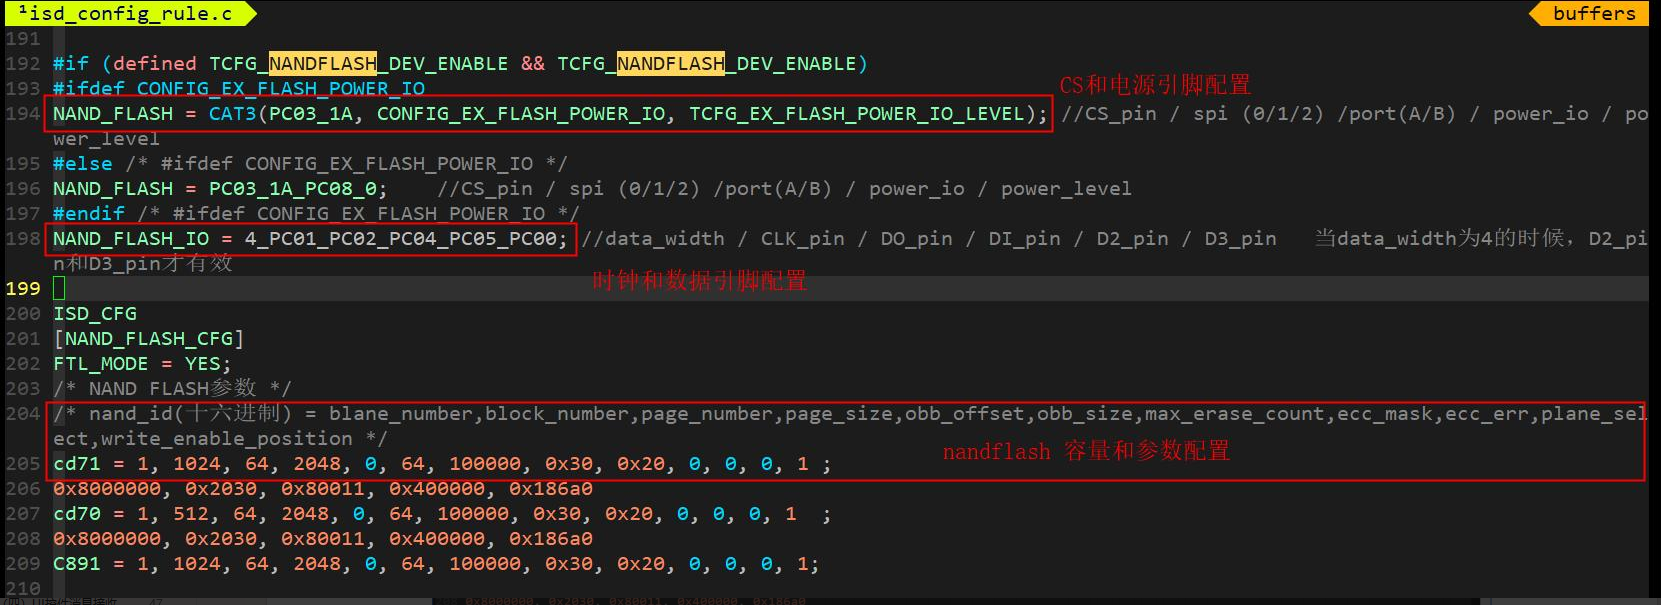Click the ISD_CFG text on line 200
Image resolution: width=1661 pixels, height=605 pixels.
[95, 314]
